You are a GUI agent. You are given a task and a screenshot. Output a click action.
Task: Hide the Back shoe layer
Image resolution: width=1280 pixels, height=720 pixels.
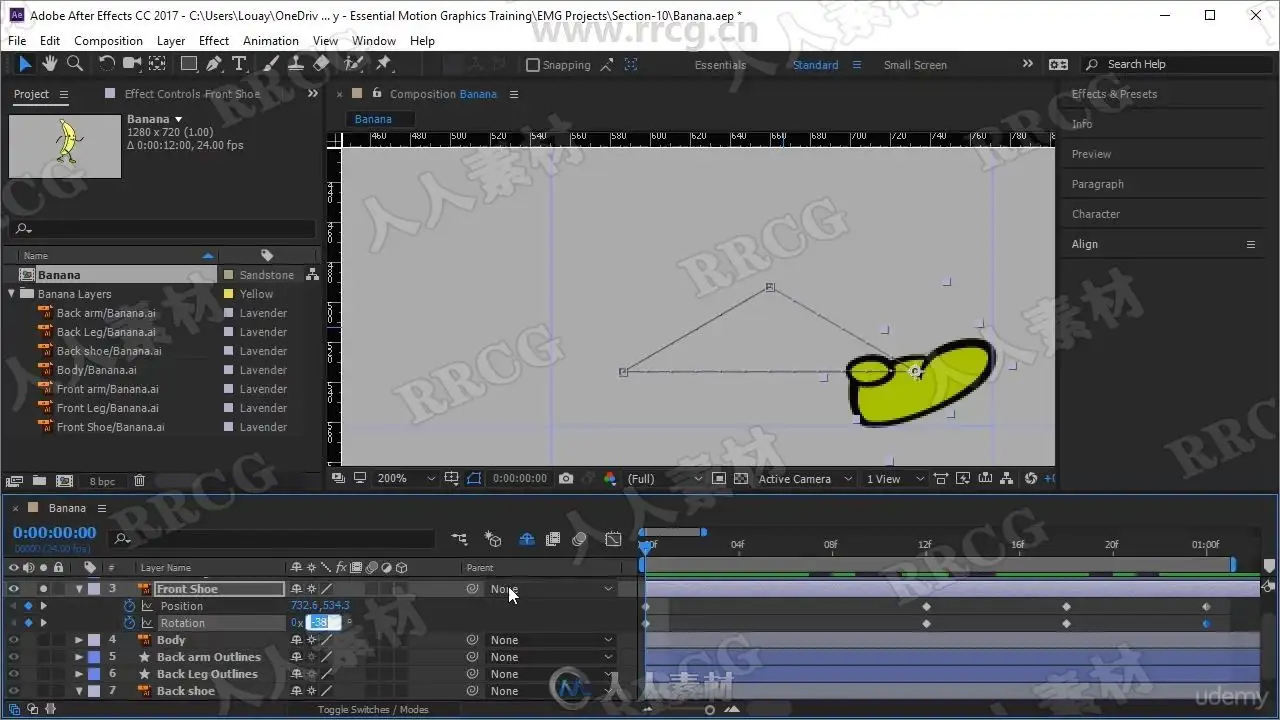(14, 691)
